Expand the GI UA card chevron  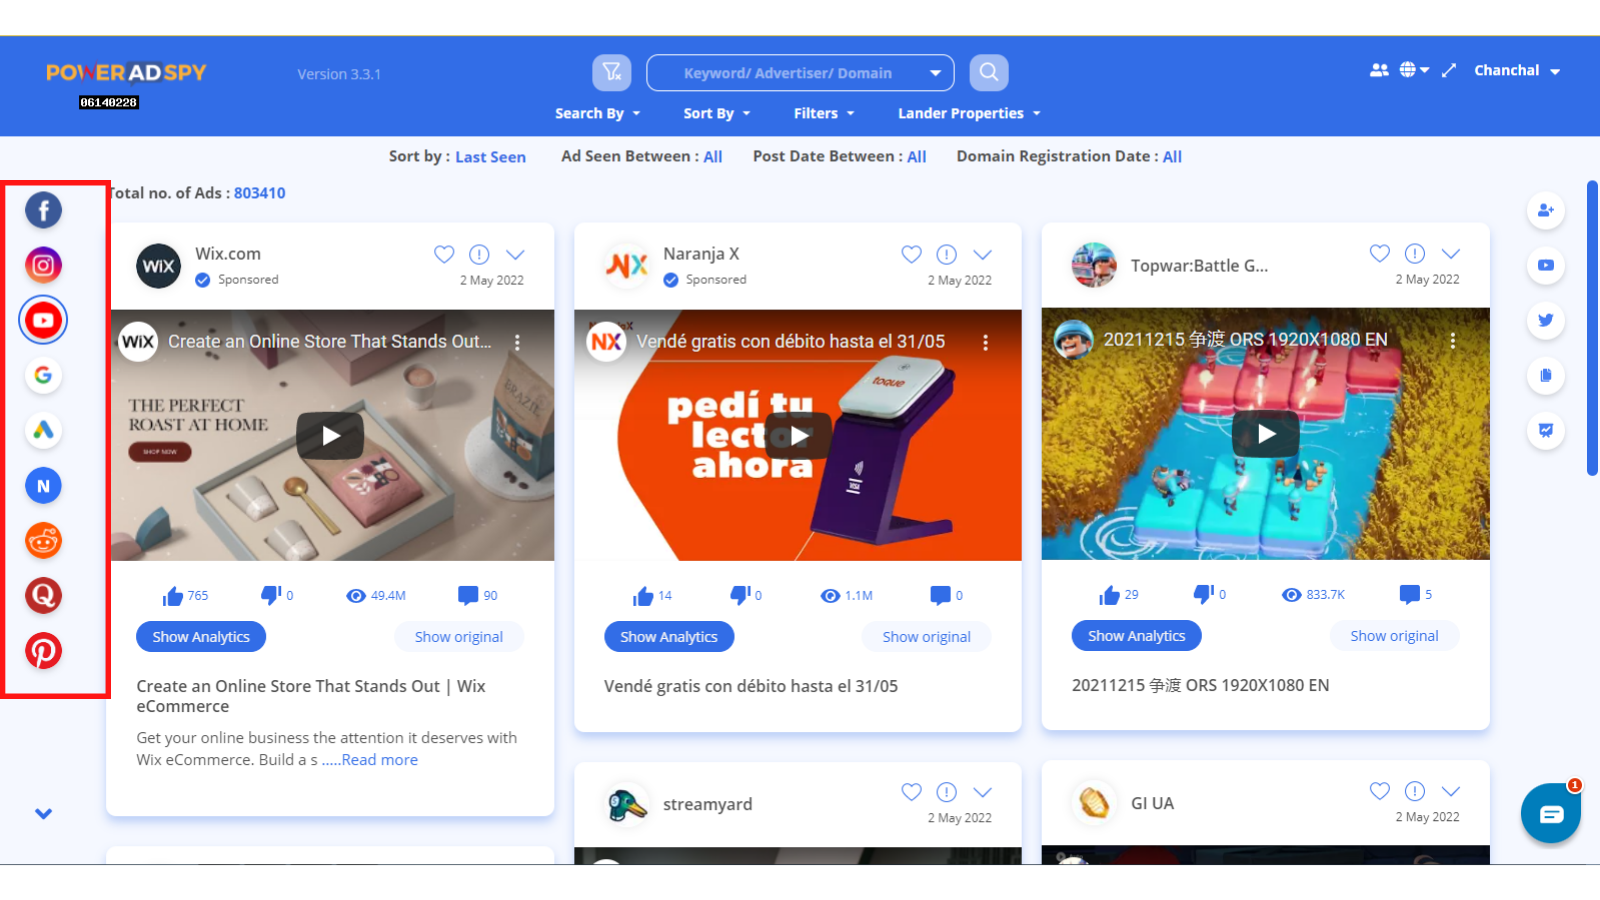[1451, 791]
